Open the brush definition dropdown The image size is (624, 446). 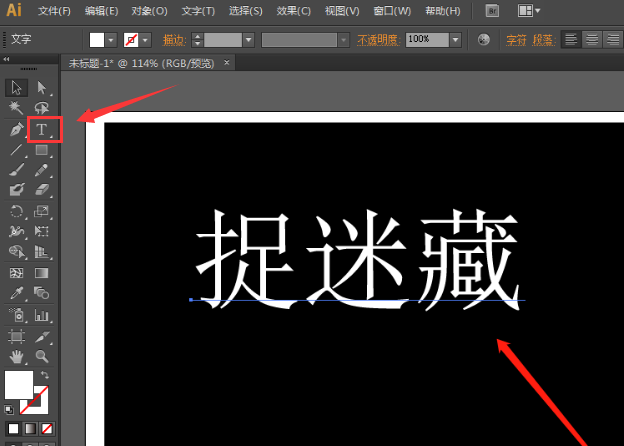tap(343, 40)
